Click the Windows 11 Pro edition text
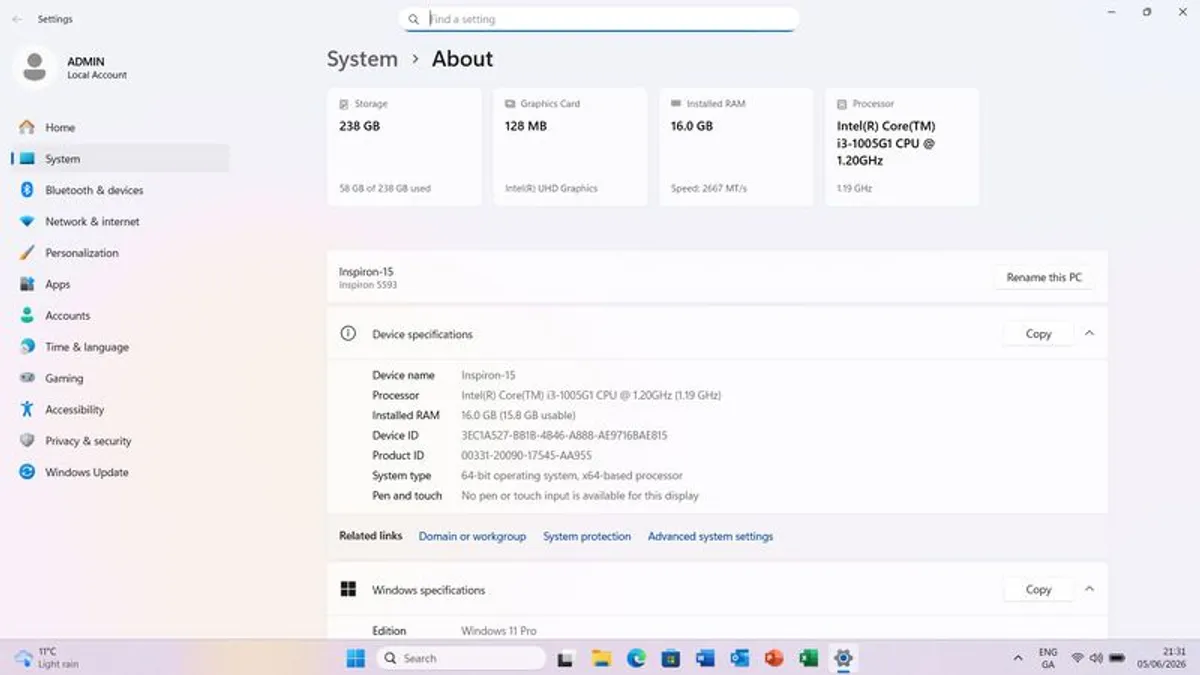This screenshot has height=675, width=1200. [x=499, y=631]
